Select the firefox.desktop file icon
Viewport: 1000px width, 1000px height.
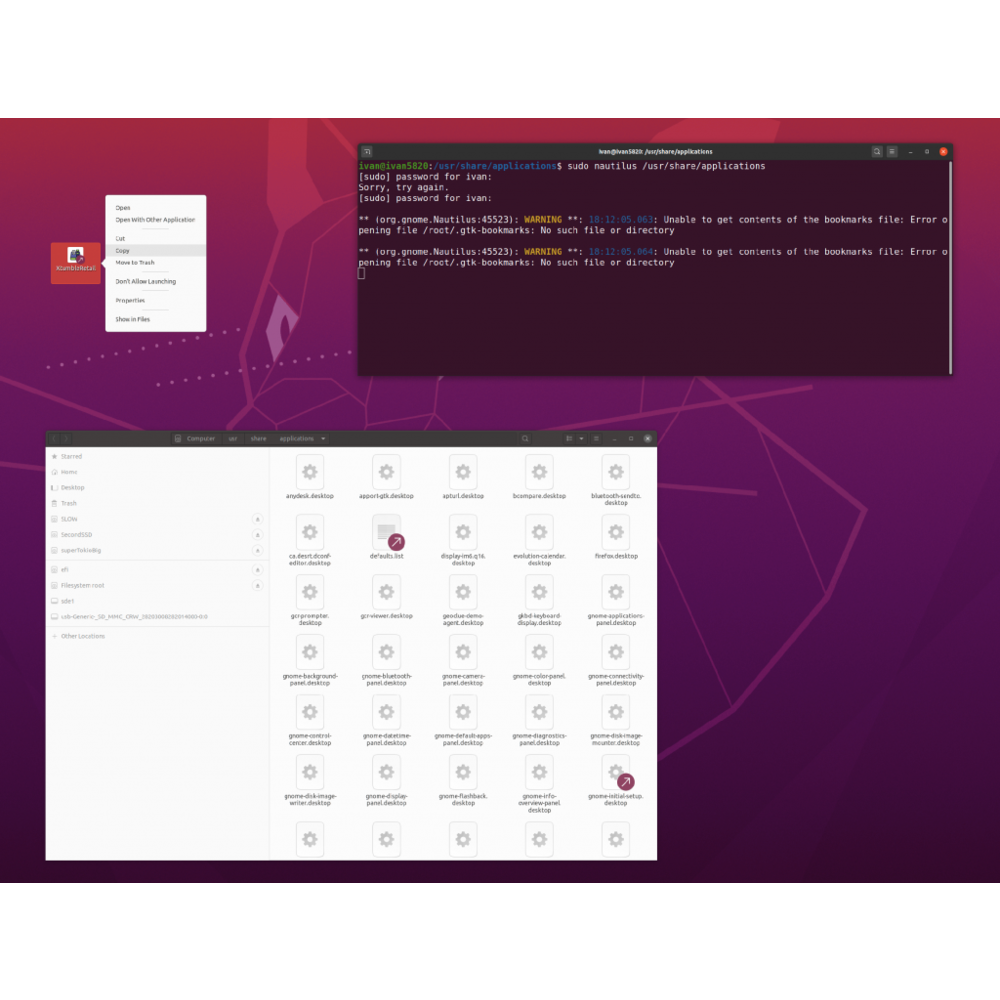coord(616,533)
